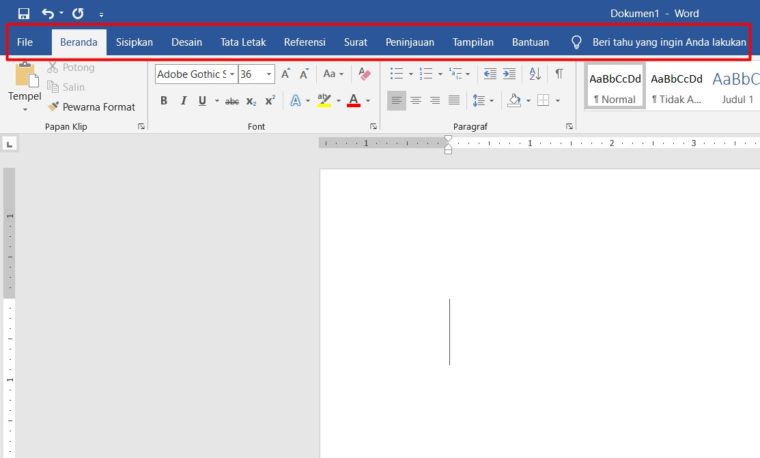Screen dimensions: 760x458
Task: Sort text with A-Z icon
Action: click(x=535, y=74)
